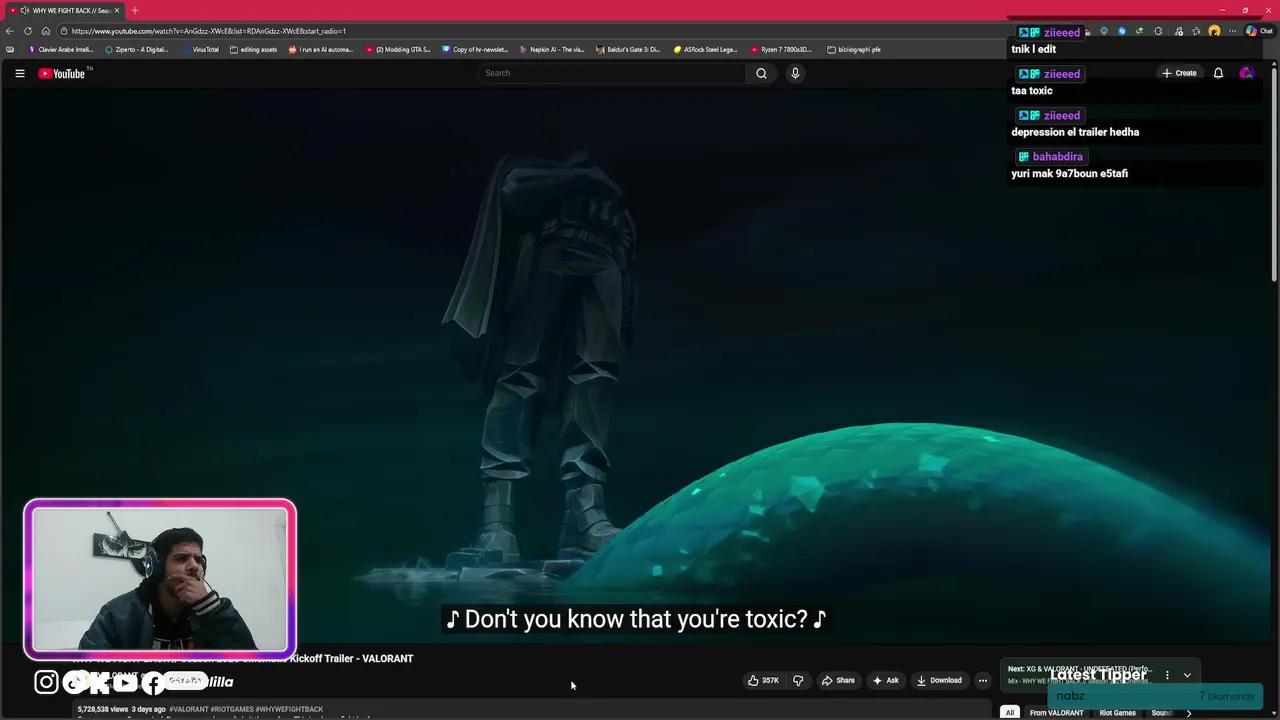The width and height of the screenshot is (1280, 720).
Task: Open the Create dropdown on YouTube
Action: pos(1179,73)
